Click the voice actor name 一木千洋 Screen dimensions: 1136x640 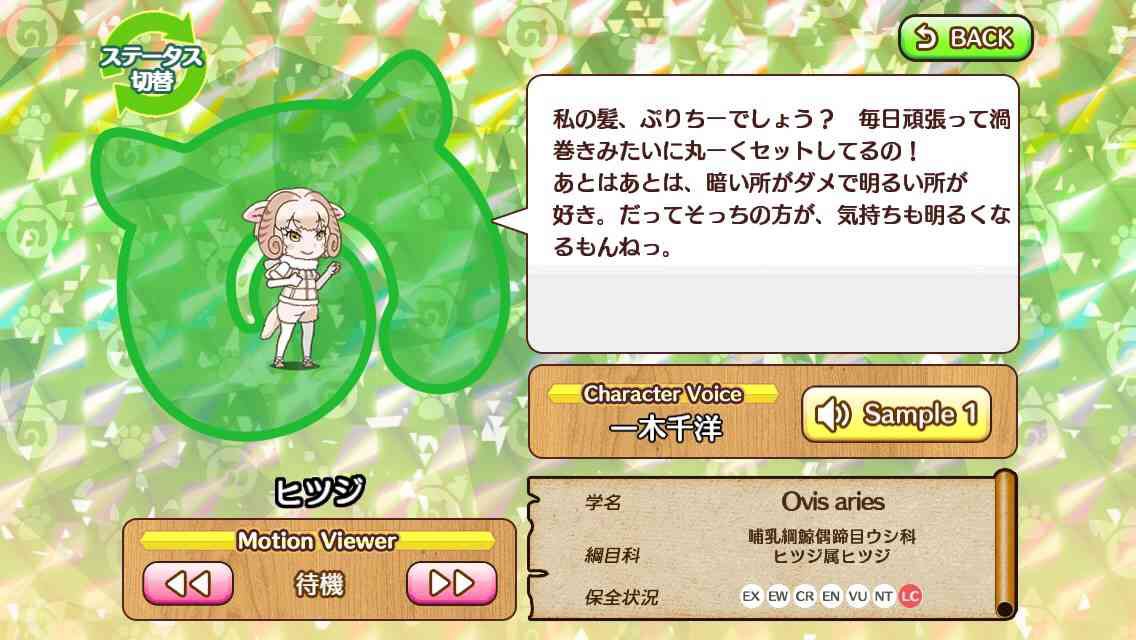pyautogui.click(x=667, y=428)
